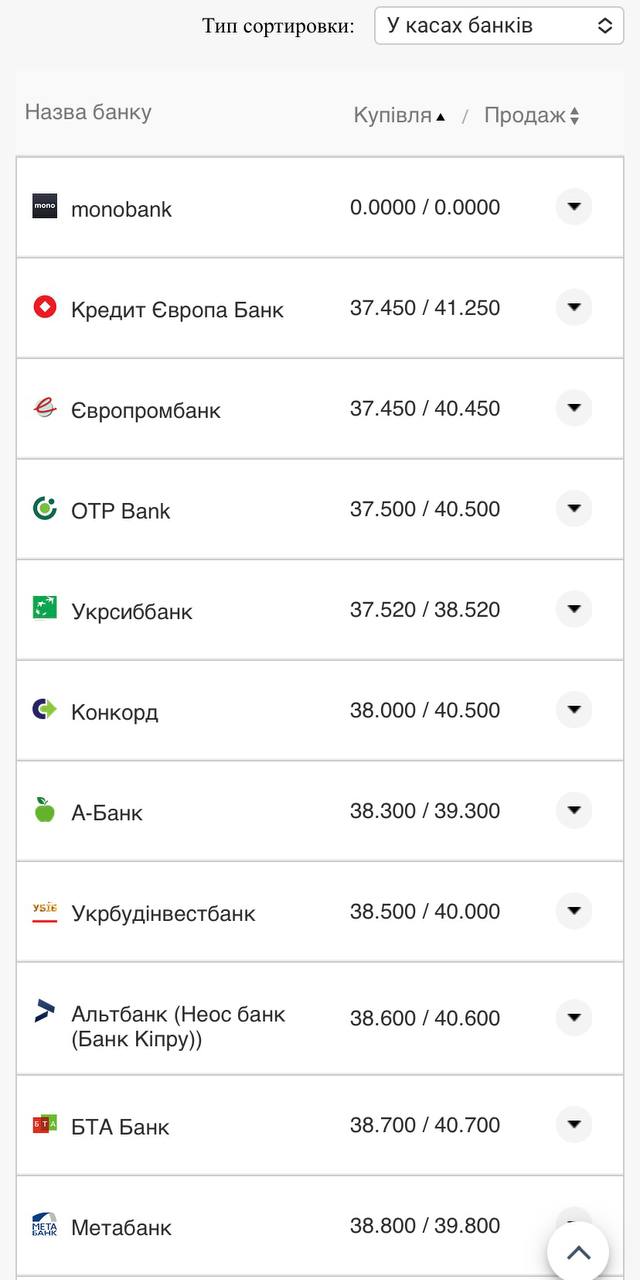640x1280 pixels.
Task: Click the monobank logo icon
Action: point(44,207)
